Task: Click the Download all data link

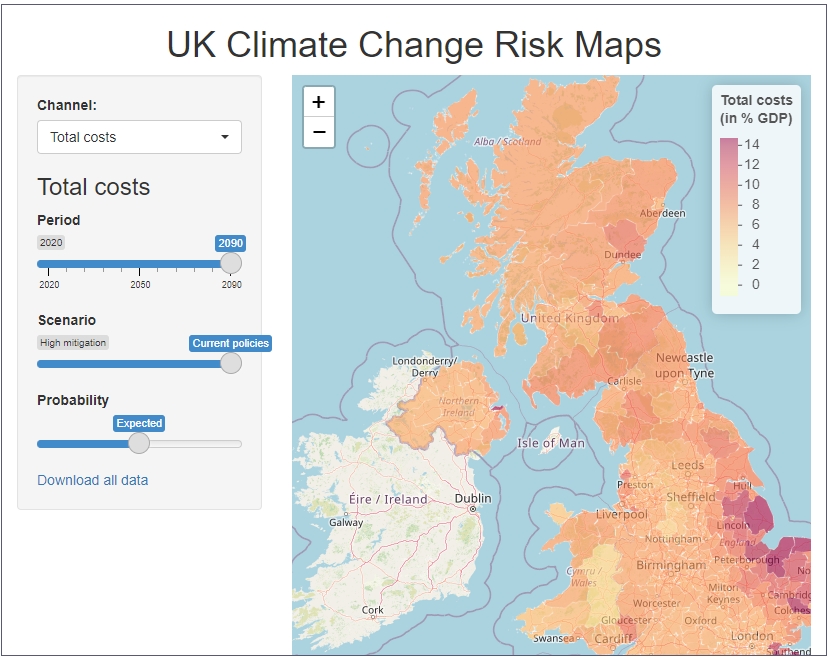Action: [92, 480]
